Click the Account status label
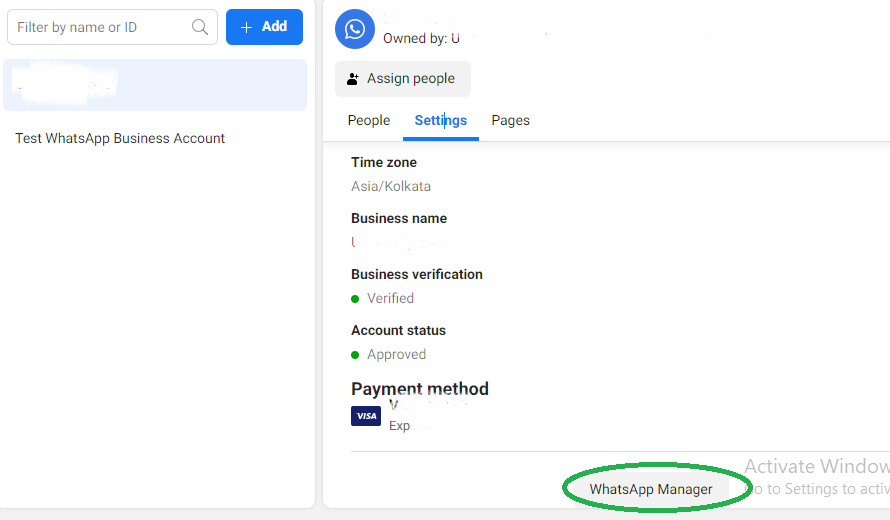This screenshot has height=520, width=890. pos(398,330)
